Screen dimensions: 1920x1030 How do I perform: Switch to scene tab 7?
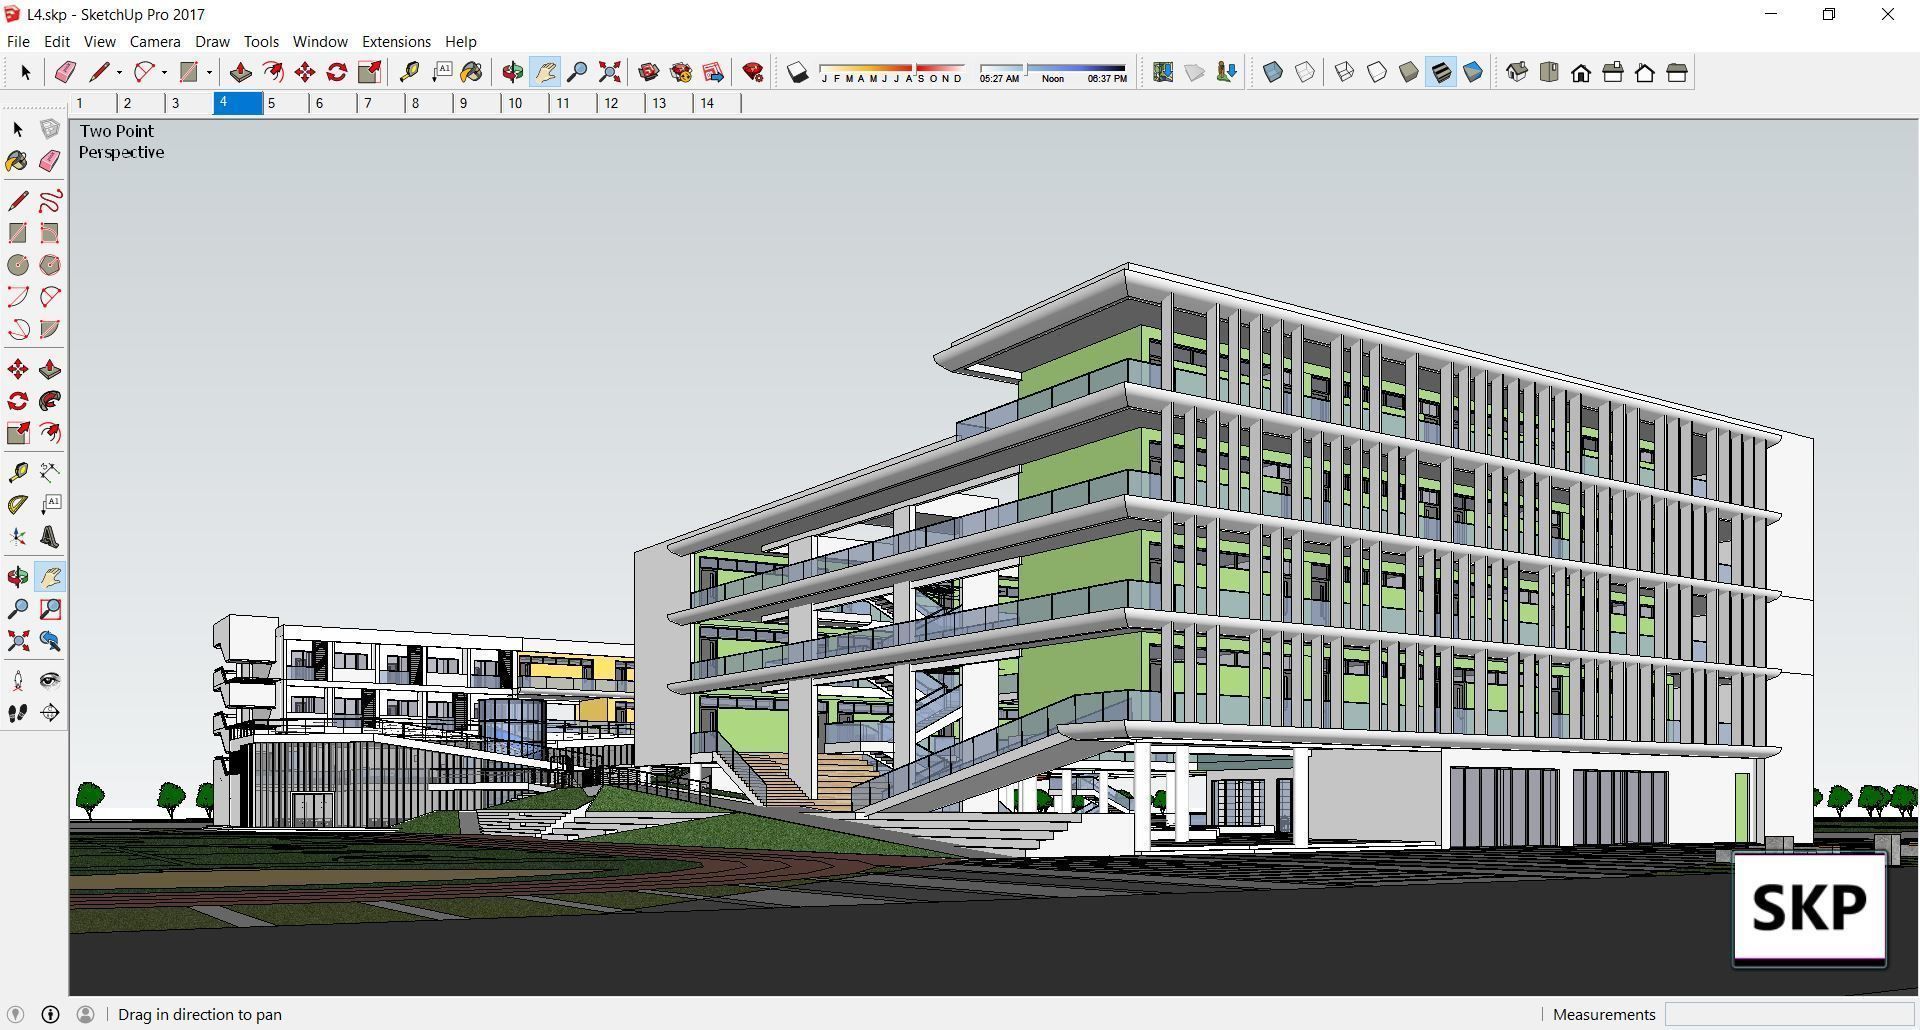pos(381,103)
